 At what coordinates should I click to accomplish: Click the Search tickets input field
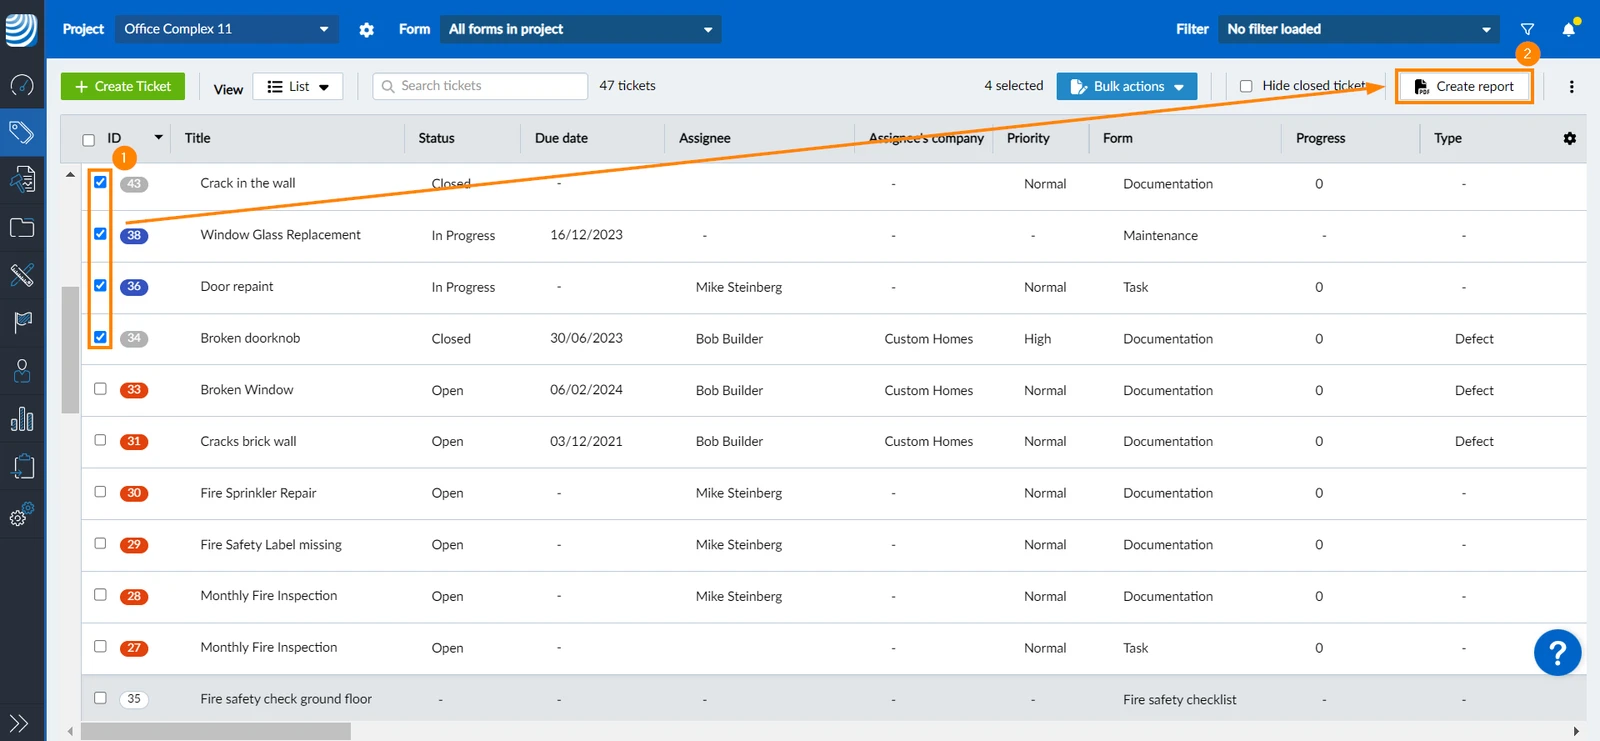pos(480,86)
